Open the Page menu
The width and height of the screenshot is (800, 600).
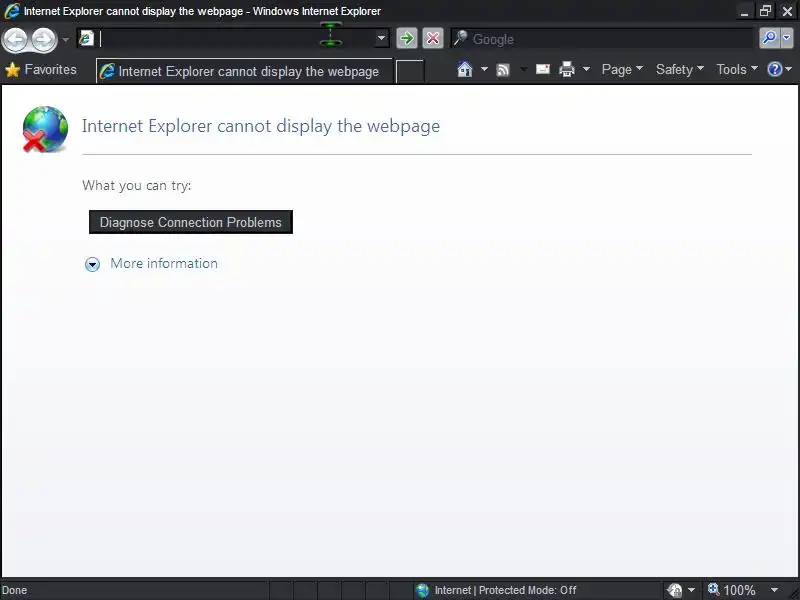[622, 69]
